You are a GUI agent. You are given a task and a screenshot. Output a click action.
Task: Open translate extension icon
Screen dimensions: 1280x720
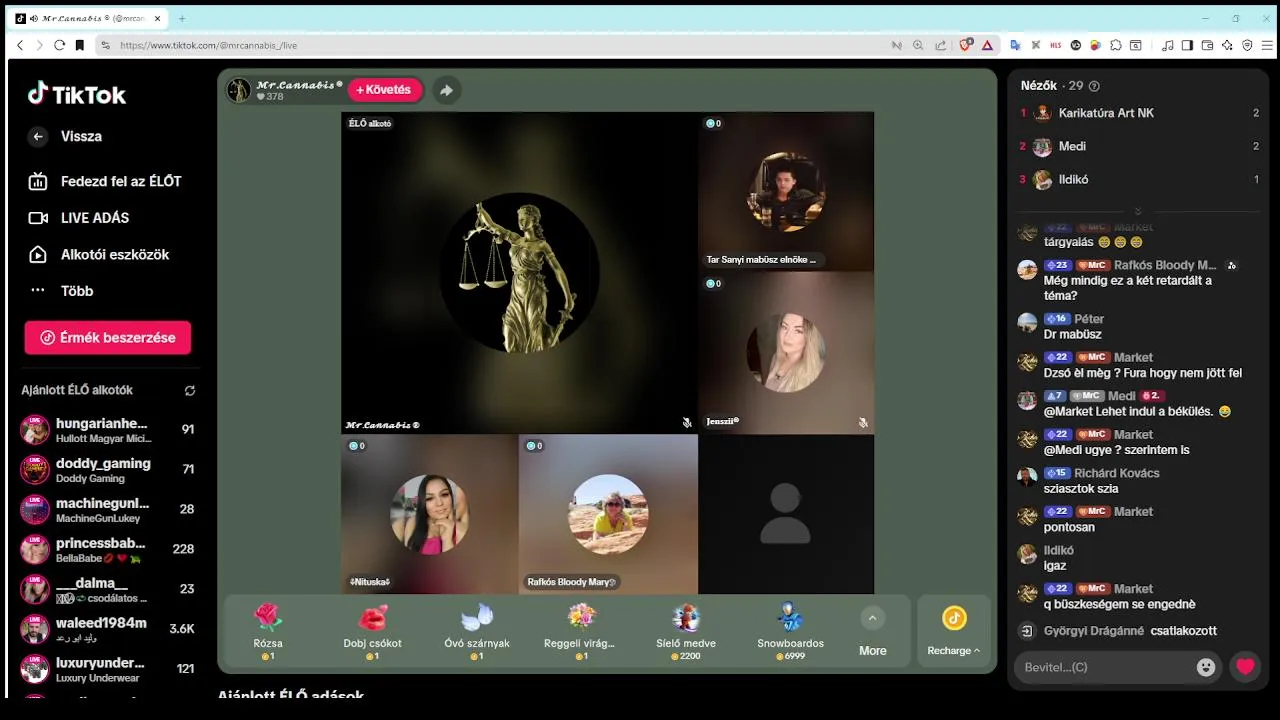(x=1015, y=45)
